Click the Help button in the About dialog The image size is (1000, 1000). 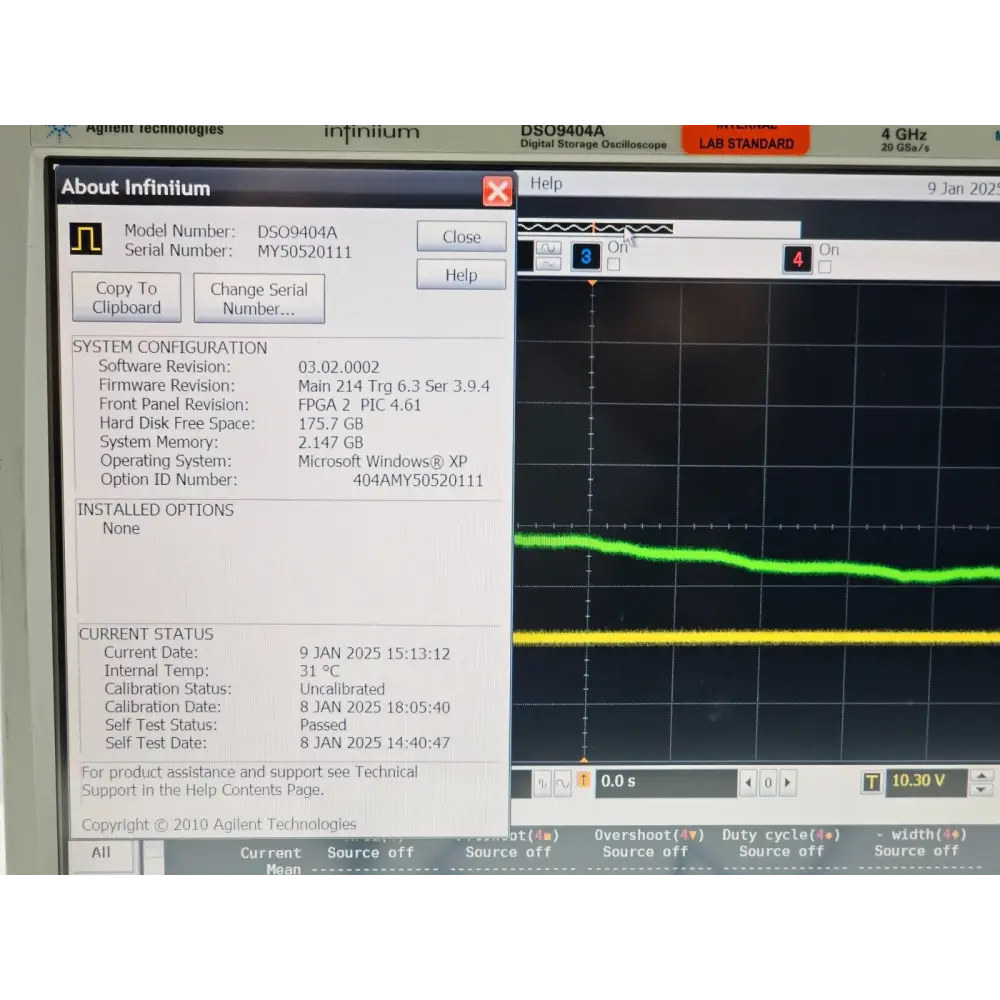pos(461,275)
